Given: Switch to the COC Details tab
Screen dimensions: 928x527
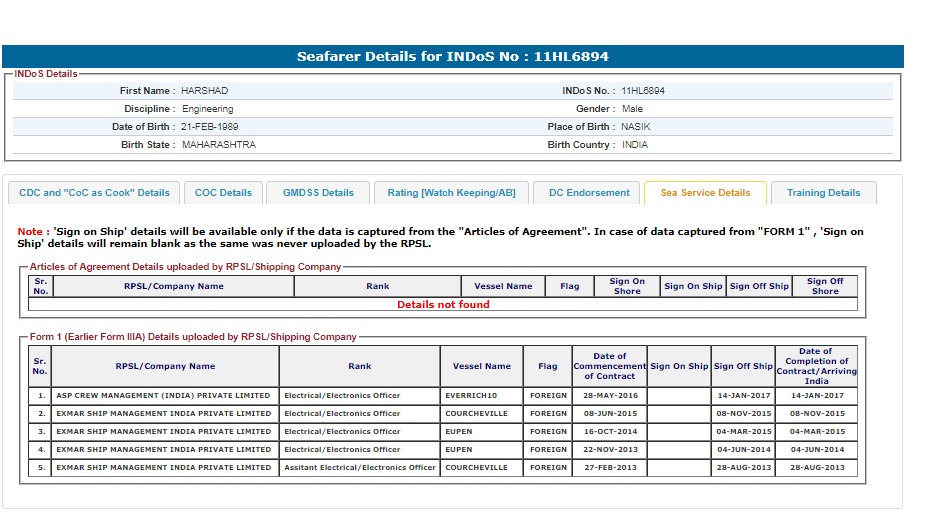Looking at the screenshot, I should (x=223, y=193).
